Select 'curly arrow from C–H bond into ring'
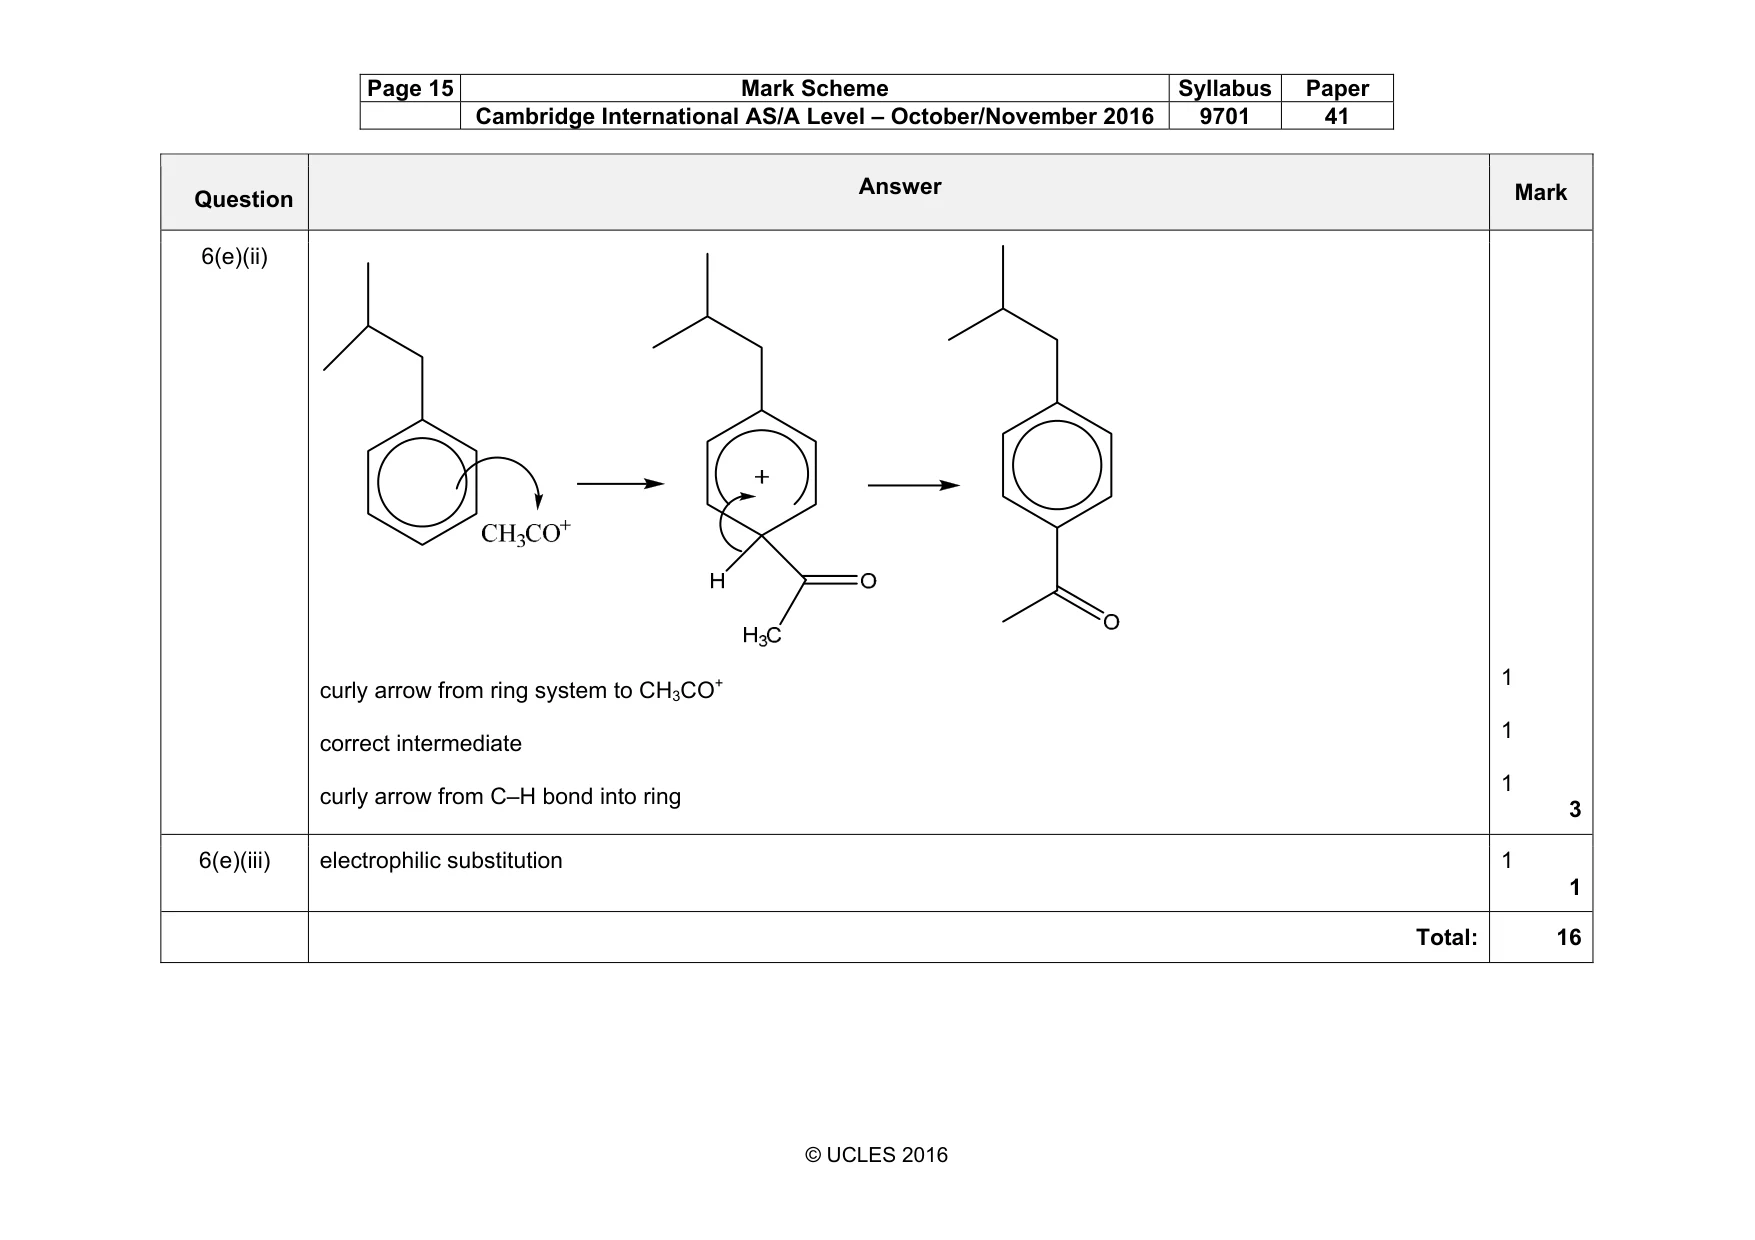 (x=500, y=797)
